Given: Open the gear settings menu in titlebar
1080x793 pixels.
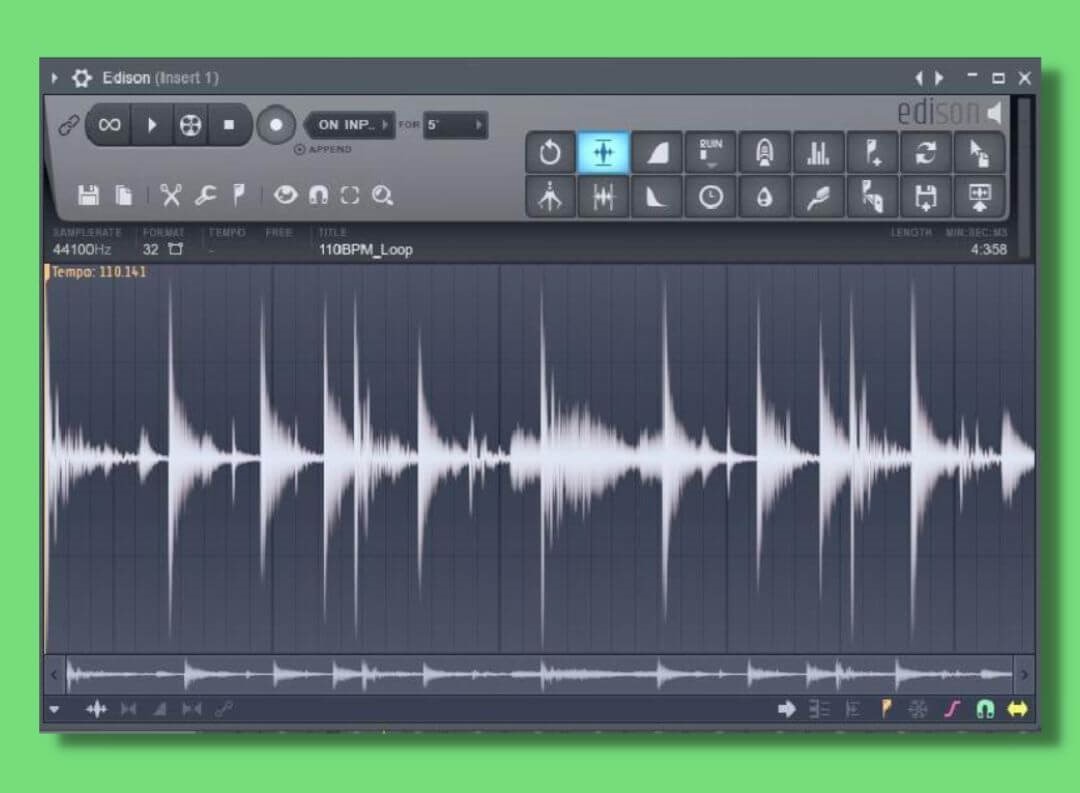Looking at the screenshot, I should [x=81, y=78].
